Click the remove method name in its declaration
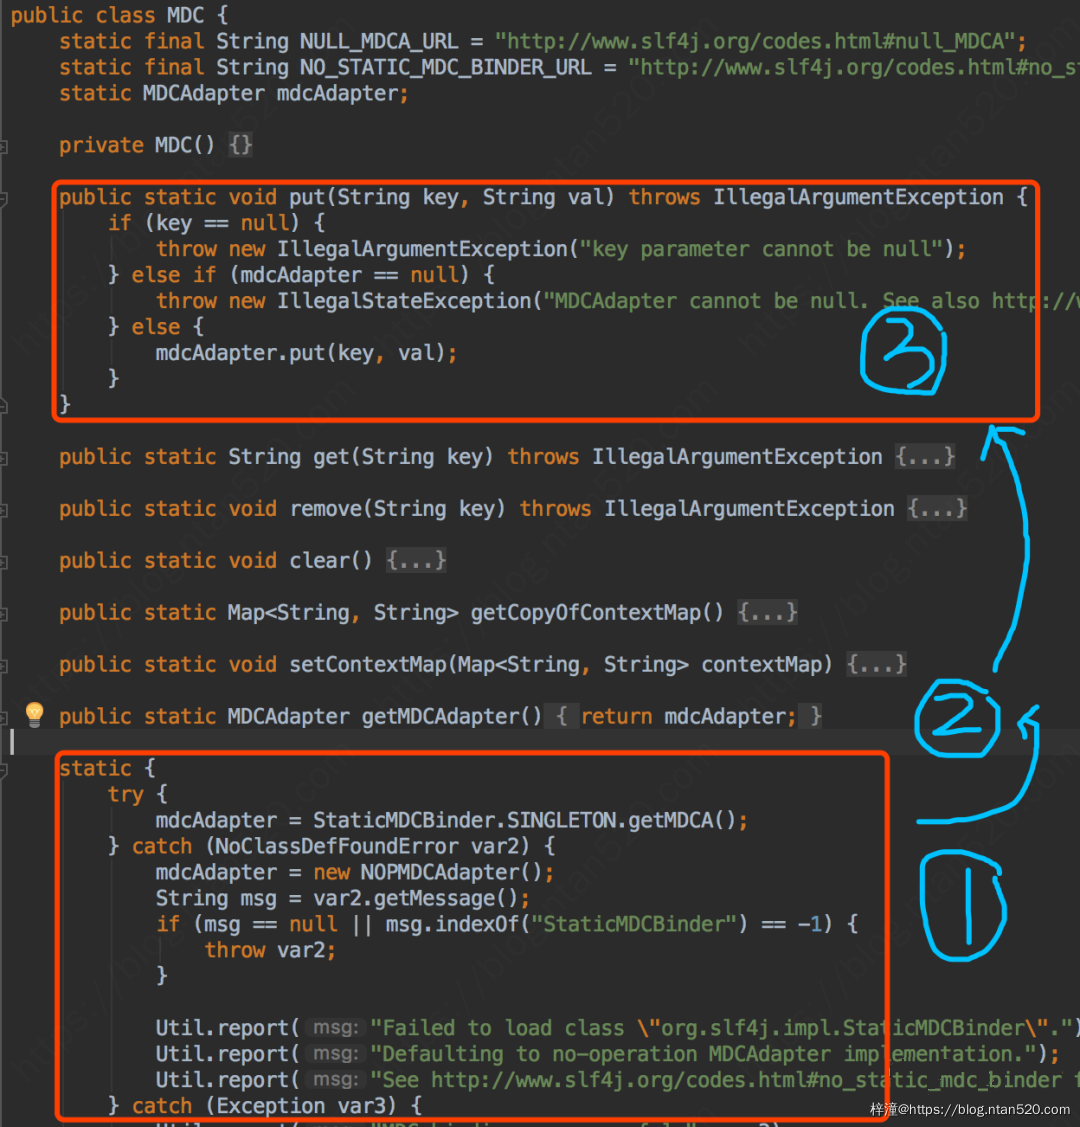1080x1127 pixels. pos(326,508)
